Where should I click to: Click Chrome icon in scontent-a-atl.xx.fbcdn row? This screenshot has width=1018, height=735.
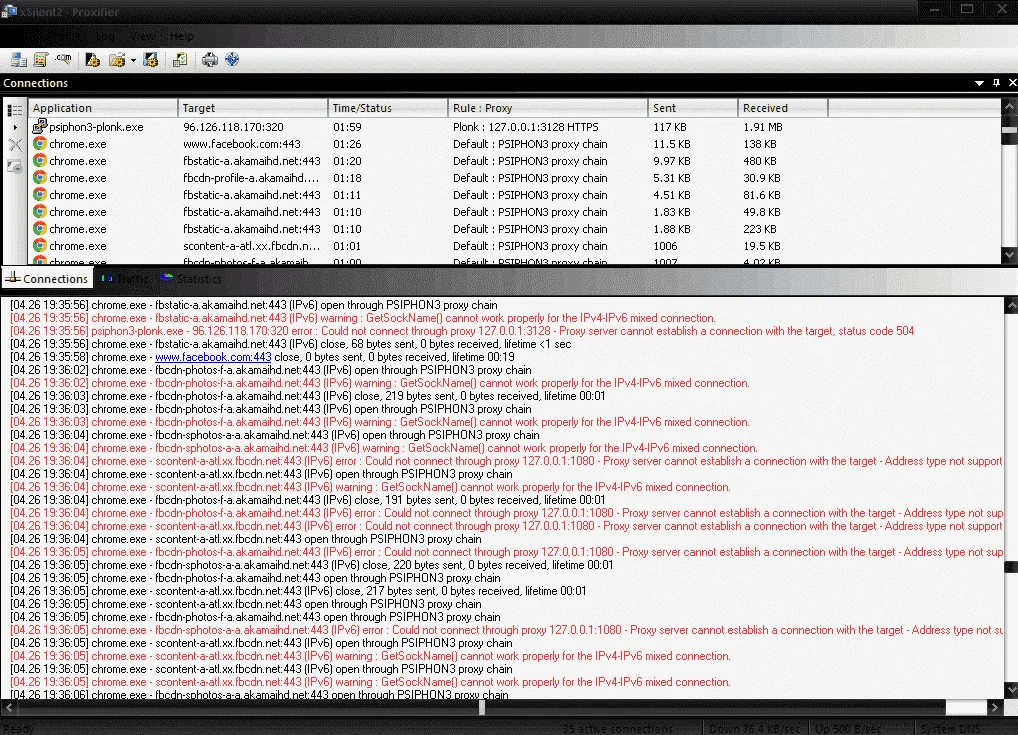(40, 245)
